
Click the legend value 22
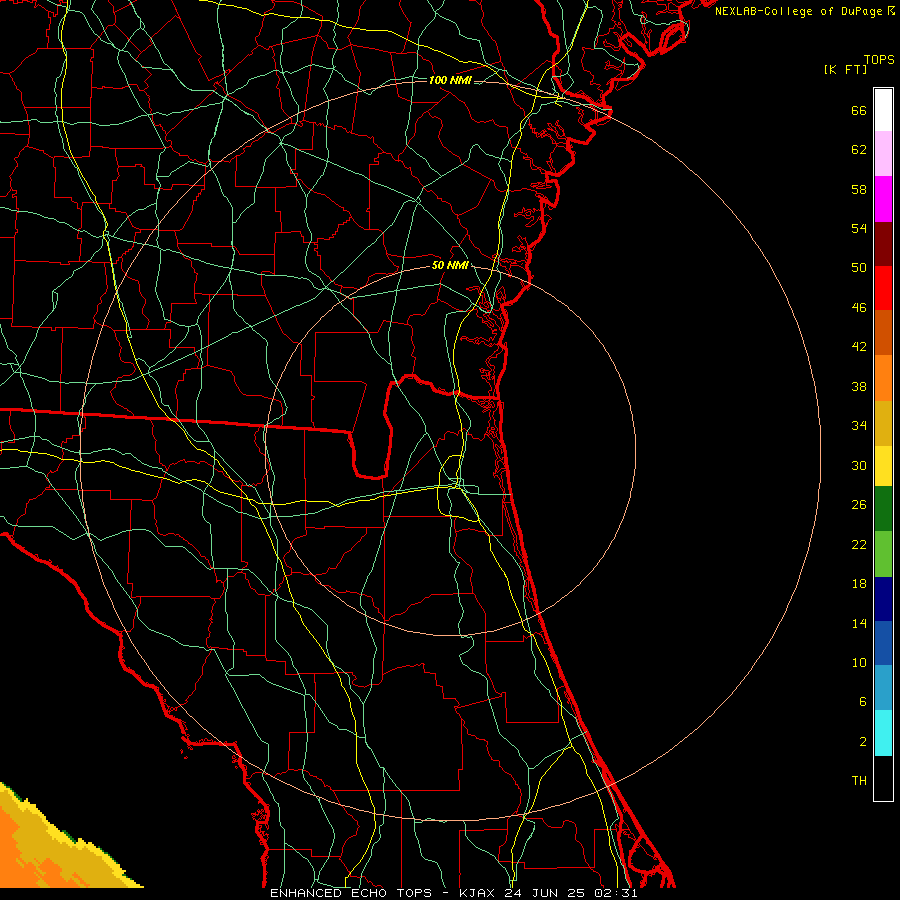coord(859,544)
